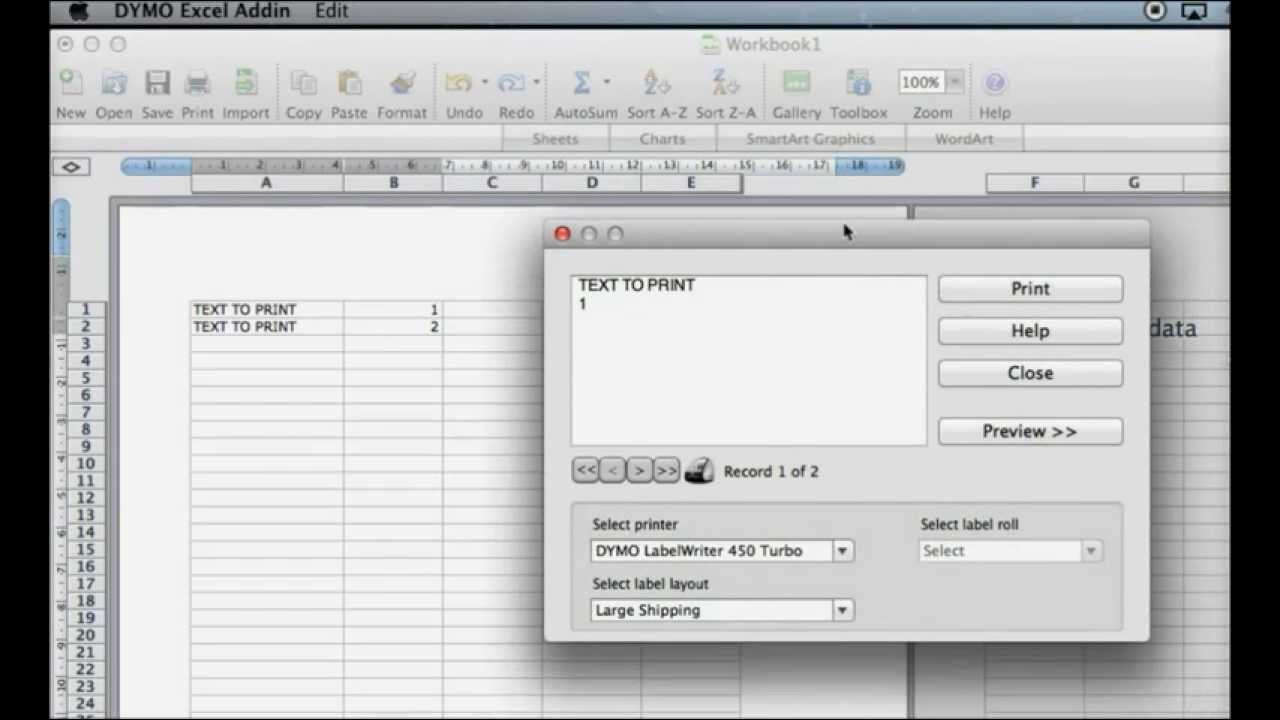Open the Gallery toolbar icon
This screenshot has width=1280, height=720.
tap(796, 82)
